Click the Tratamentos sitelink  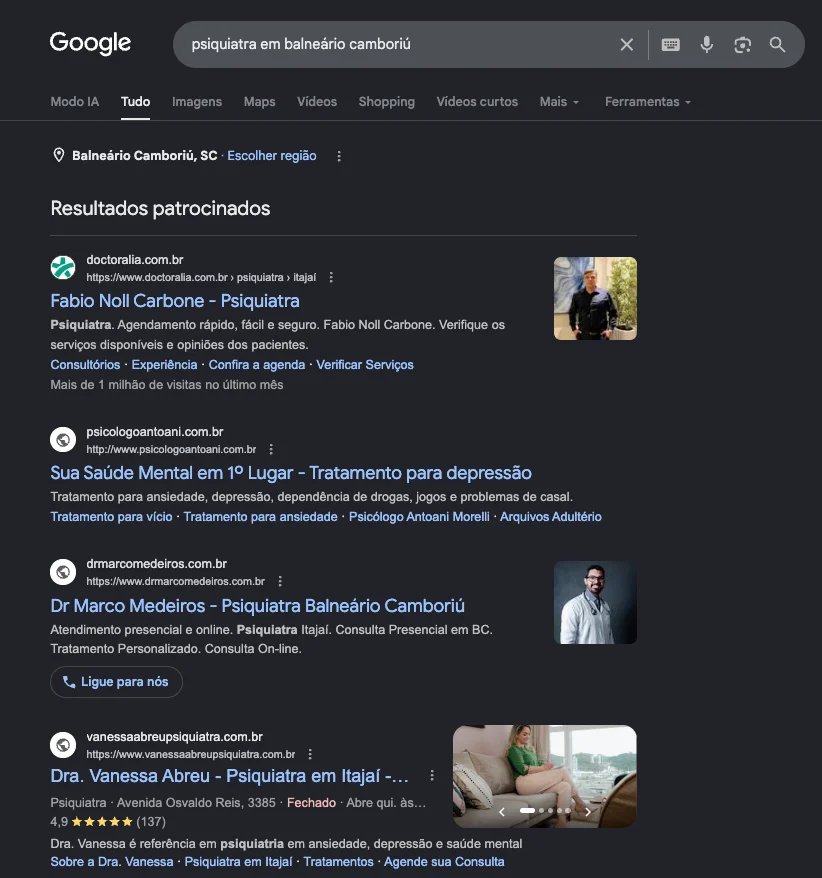338,862
